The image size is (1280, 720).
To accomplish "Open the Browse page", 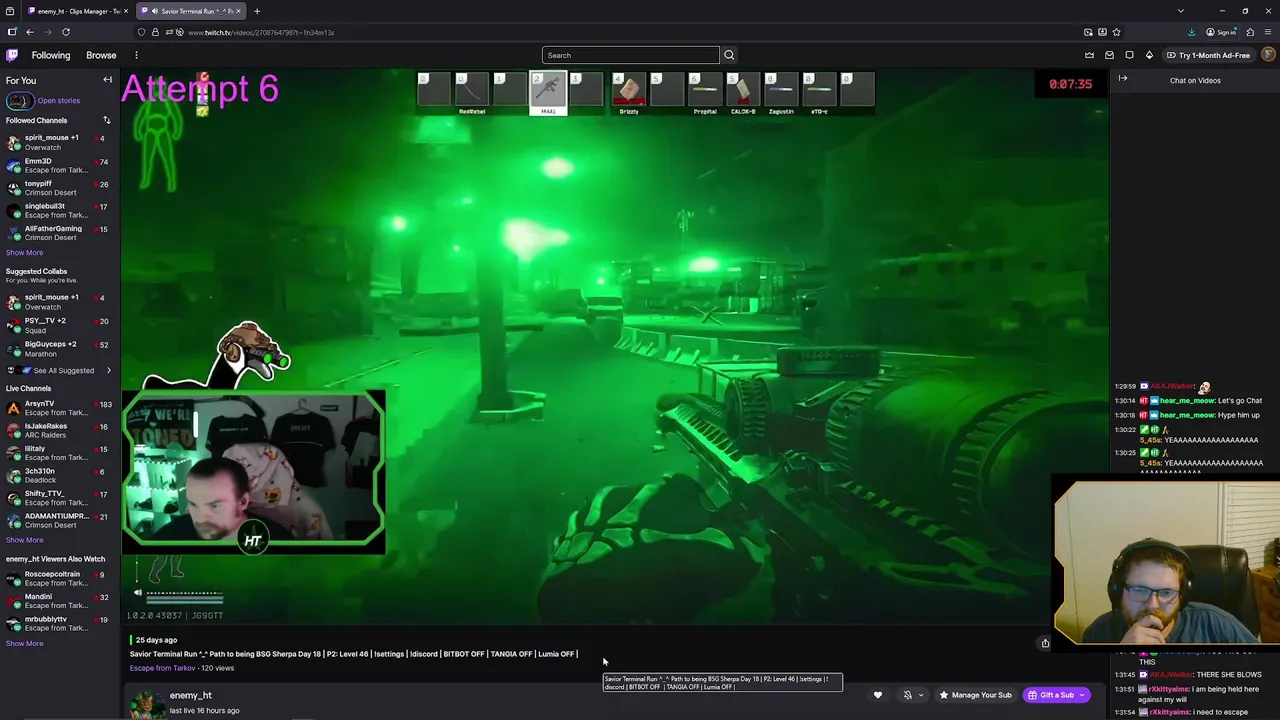I will pyautogui.click(x=101, y=55).
